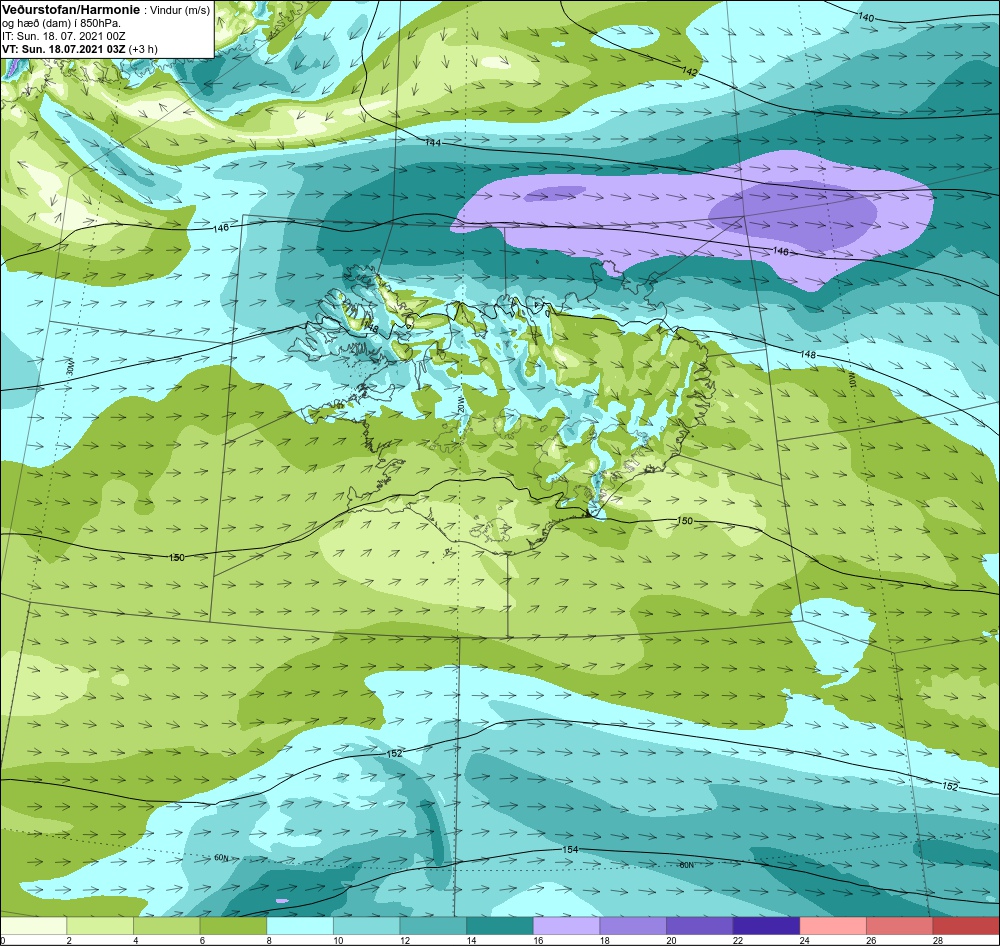
Task: Select the "og hæð (dam) í 850hPa." line
Action: (61, 23)
